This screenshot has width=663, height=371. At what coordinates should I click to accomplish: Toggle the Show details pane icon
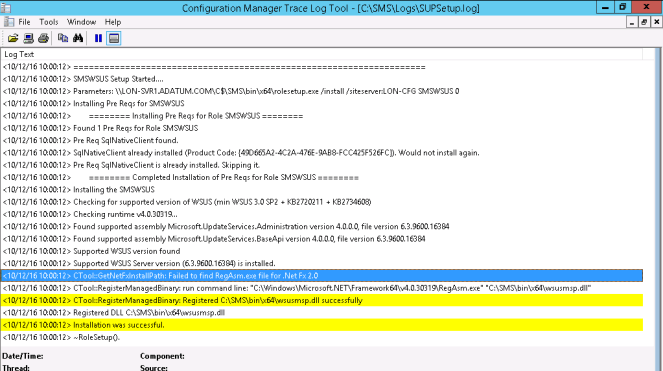pyautogui.click(x=114, y=38)
